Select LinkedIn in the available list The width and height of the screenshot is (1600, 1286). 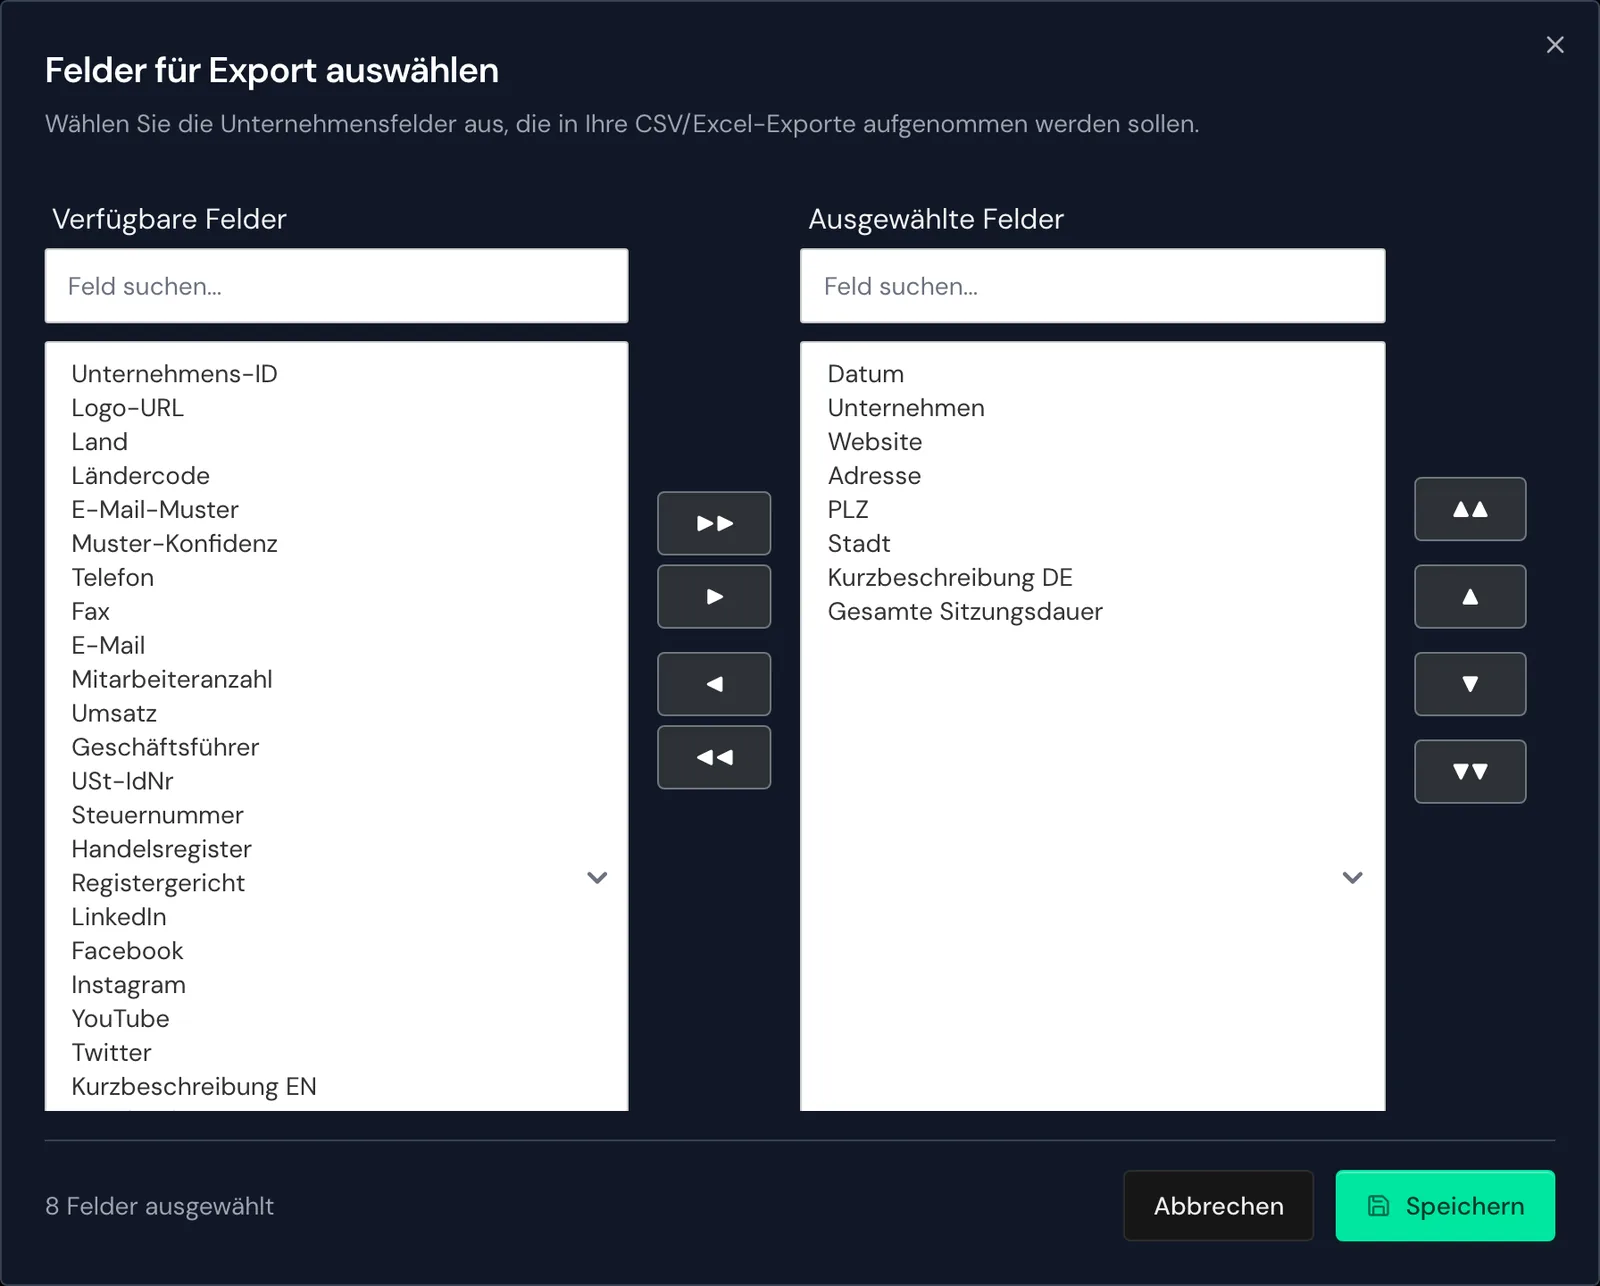119,917
